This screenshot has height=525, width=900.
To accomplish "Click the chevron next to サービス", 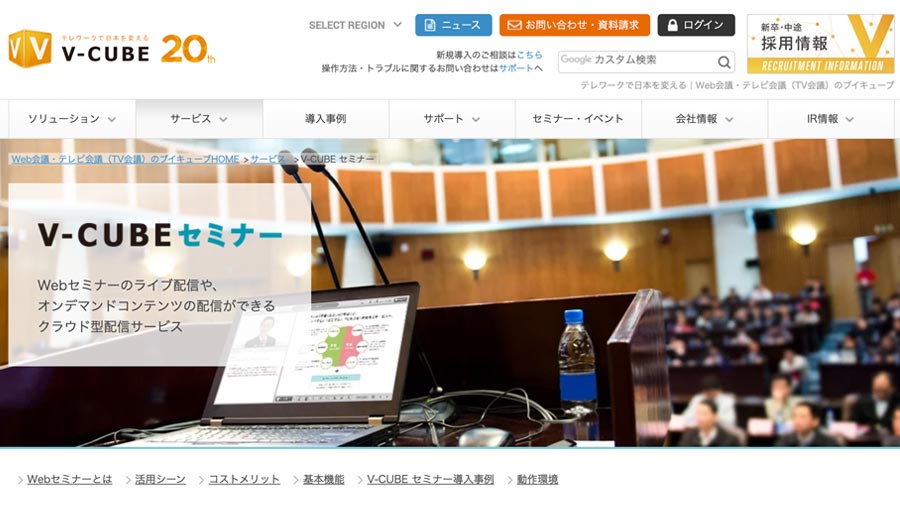I will pos(223,119).
